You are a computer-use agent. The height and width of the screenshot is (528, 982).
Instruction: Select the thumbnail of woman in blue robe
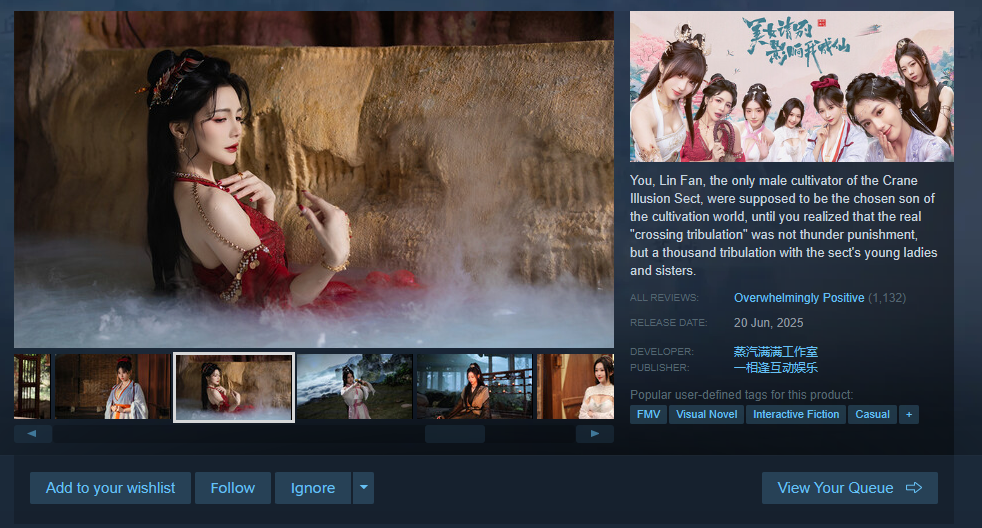pyautogui.click(x=113, y=386)
